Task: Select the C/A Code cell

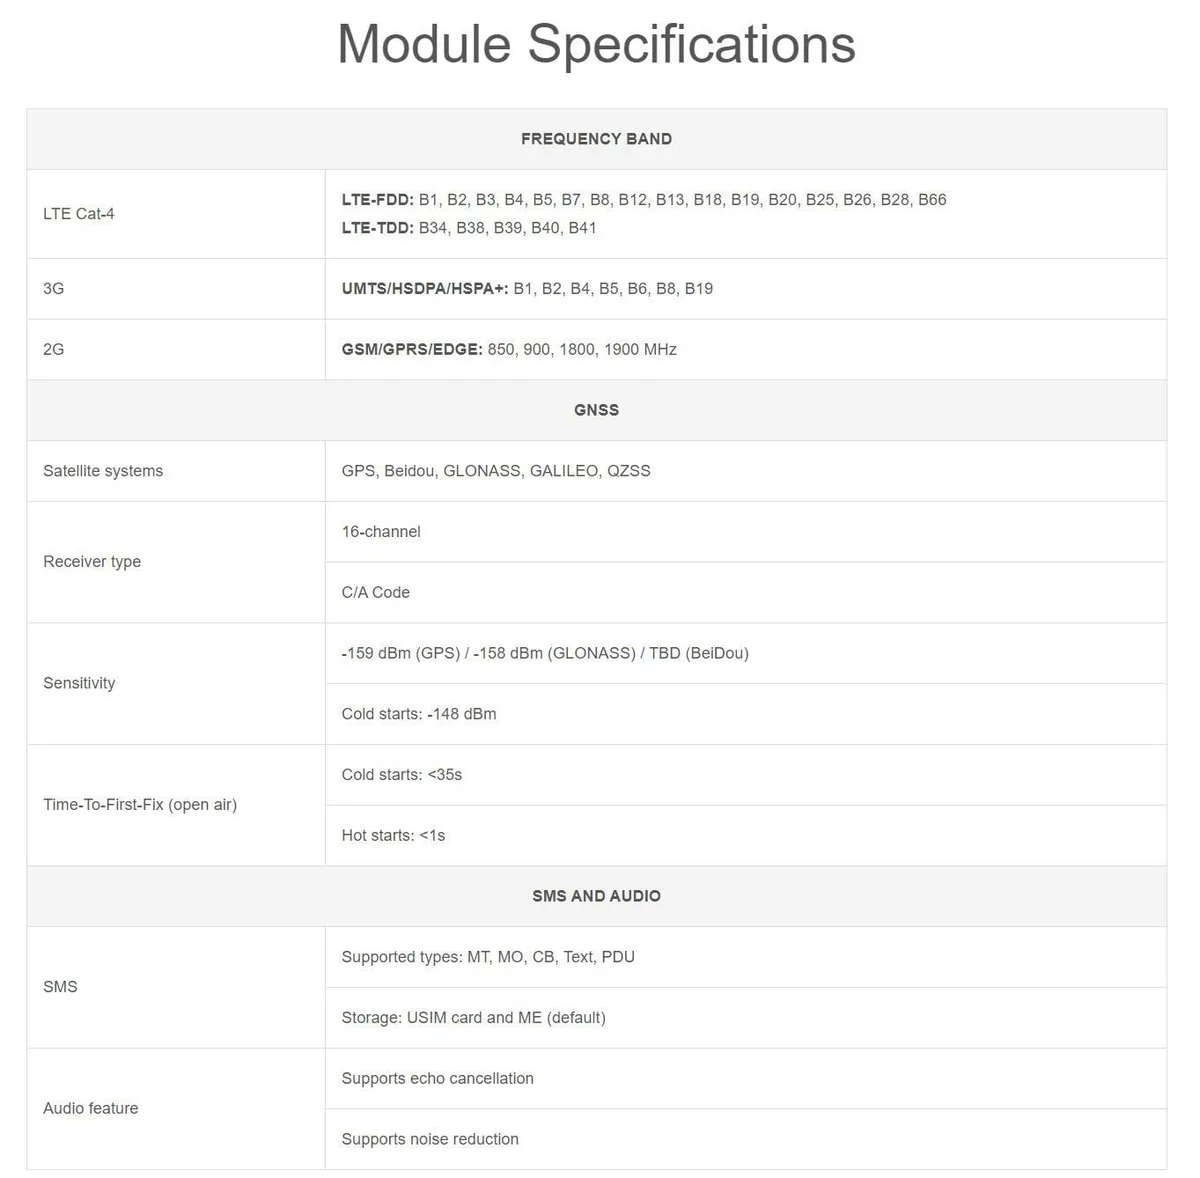Action: point(746,593)
